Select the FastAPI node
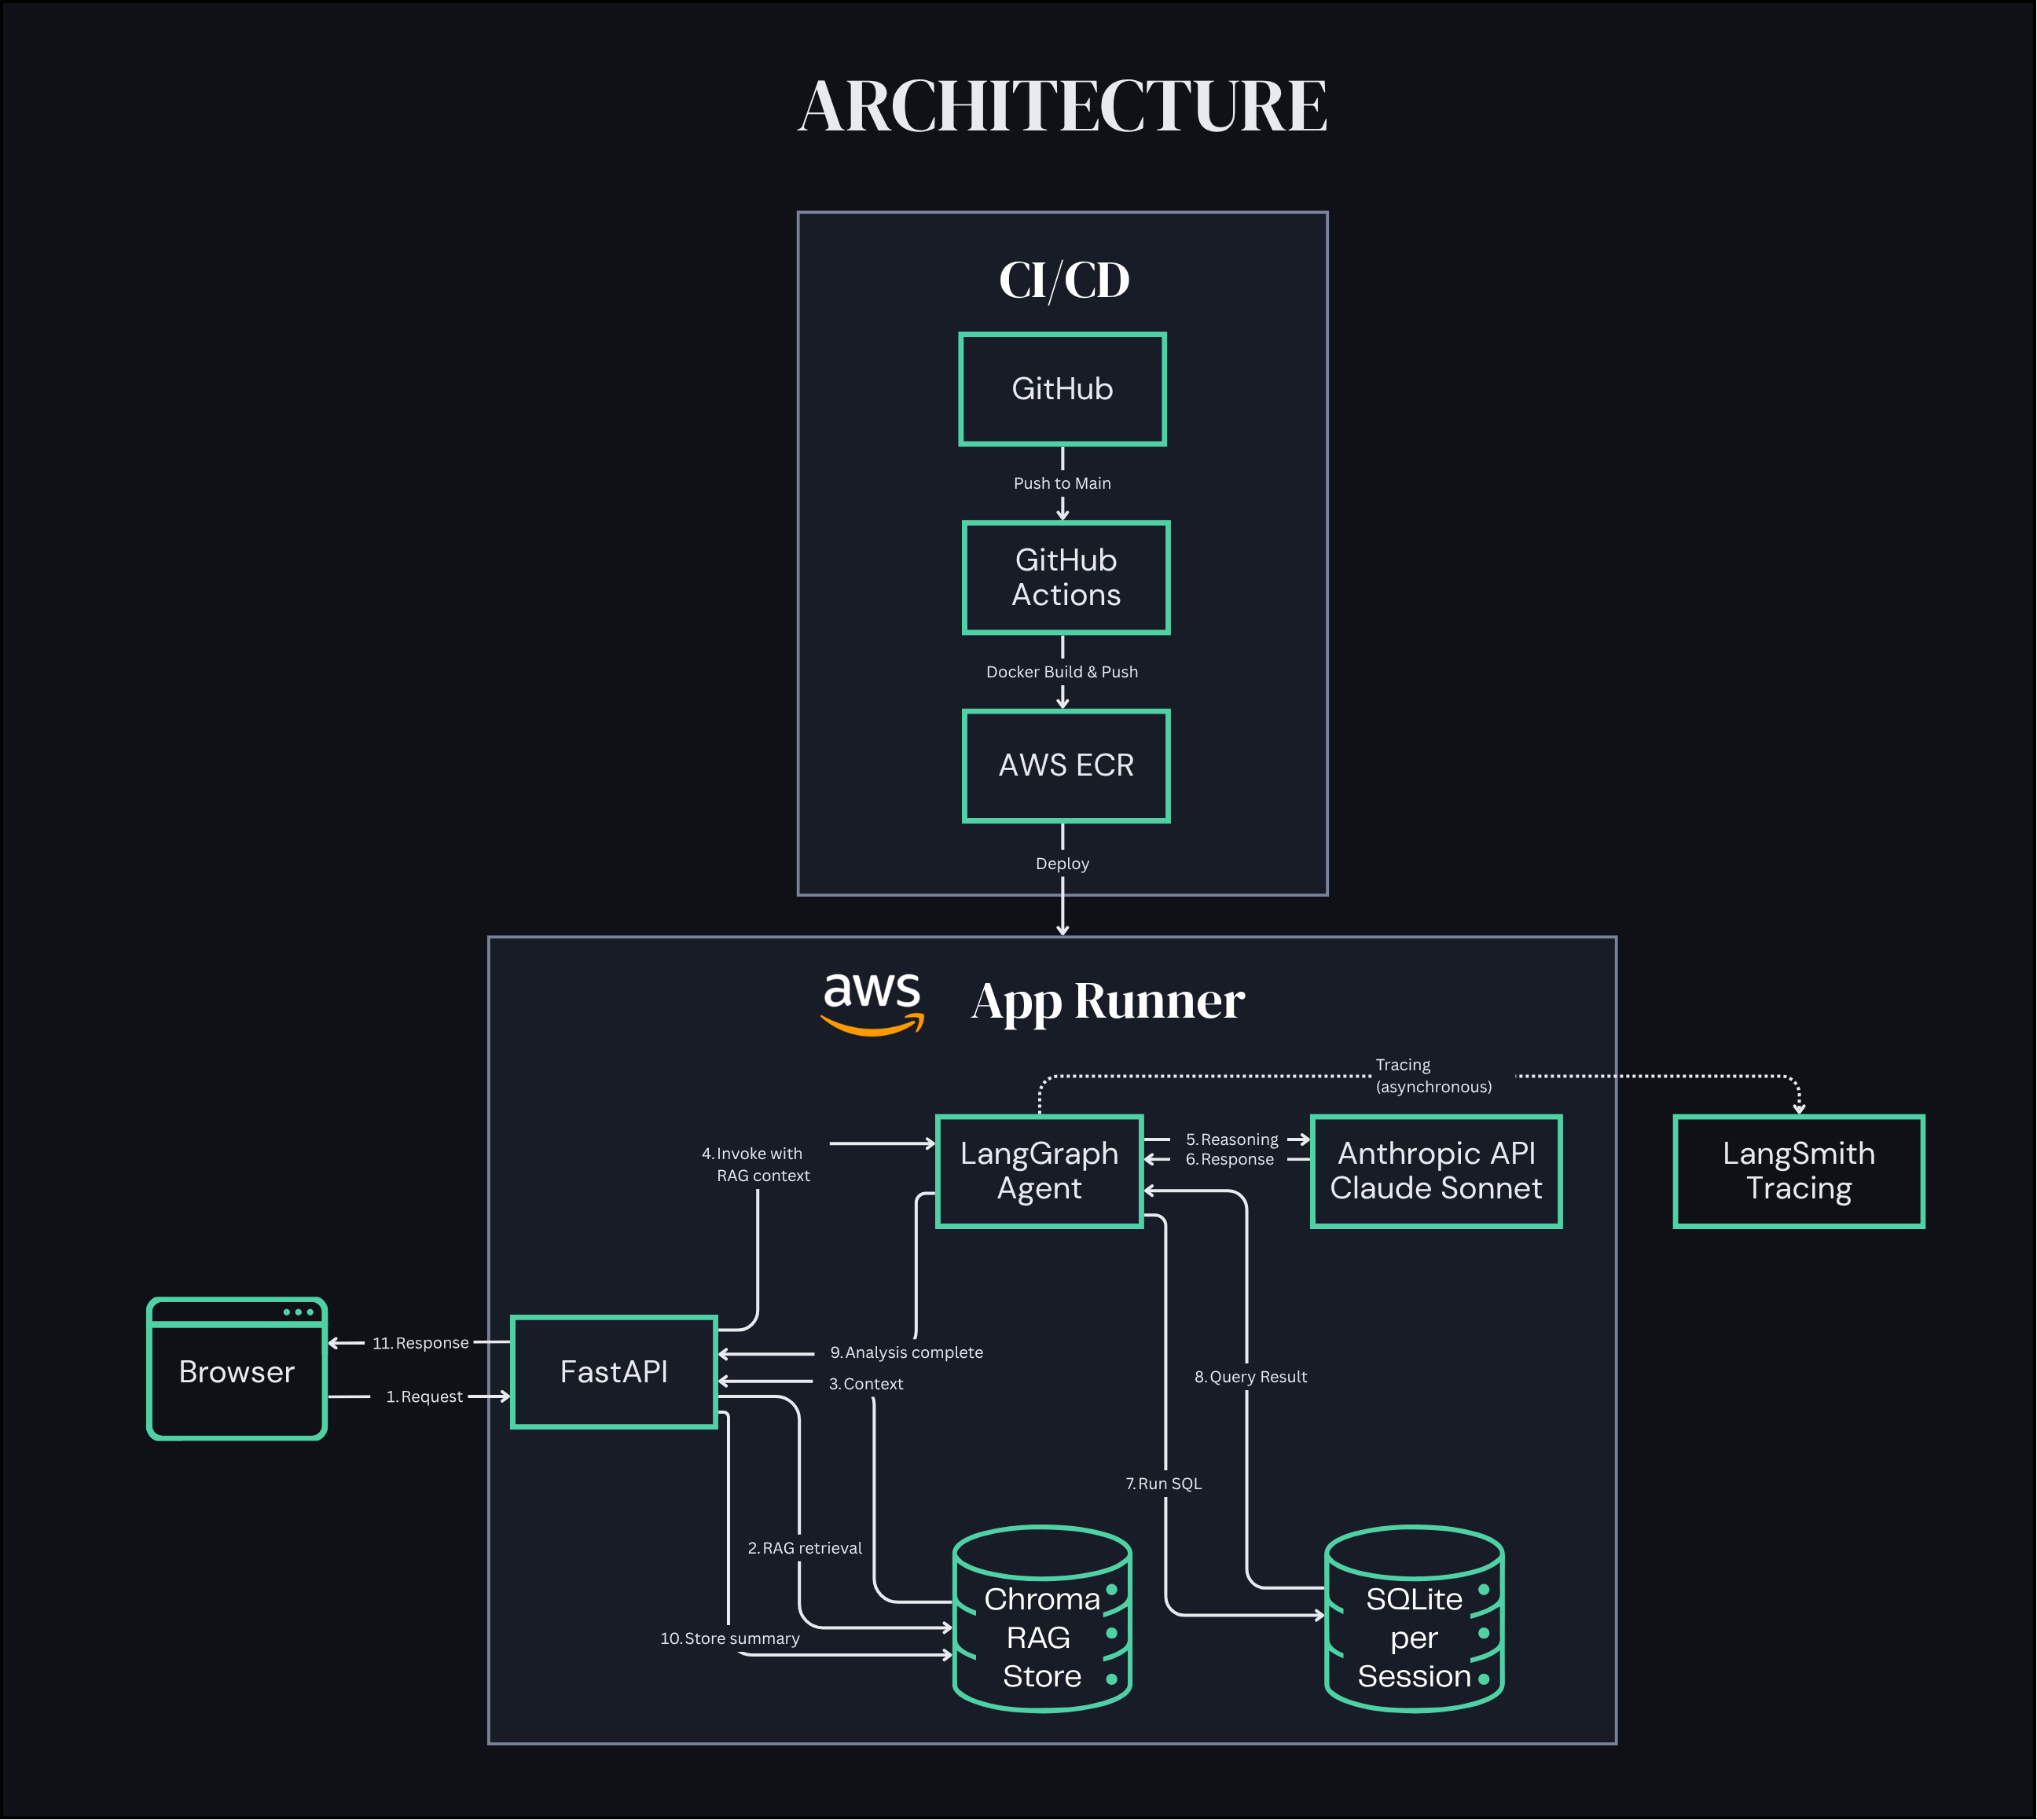Screen dimensions: 2037x1820 pyautogui.click(x=614, y=1372)
